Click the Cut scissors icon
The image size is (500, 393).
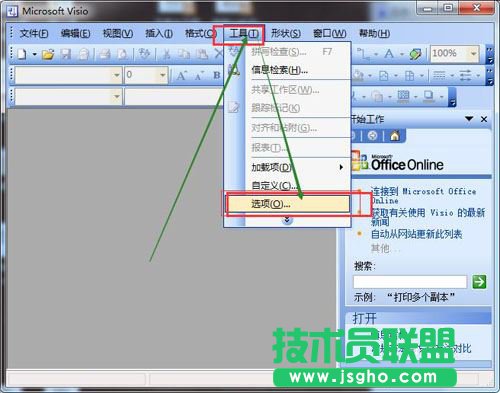pyautogui.click(x=166, y=54)
